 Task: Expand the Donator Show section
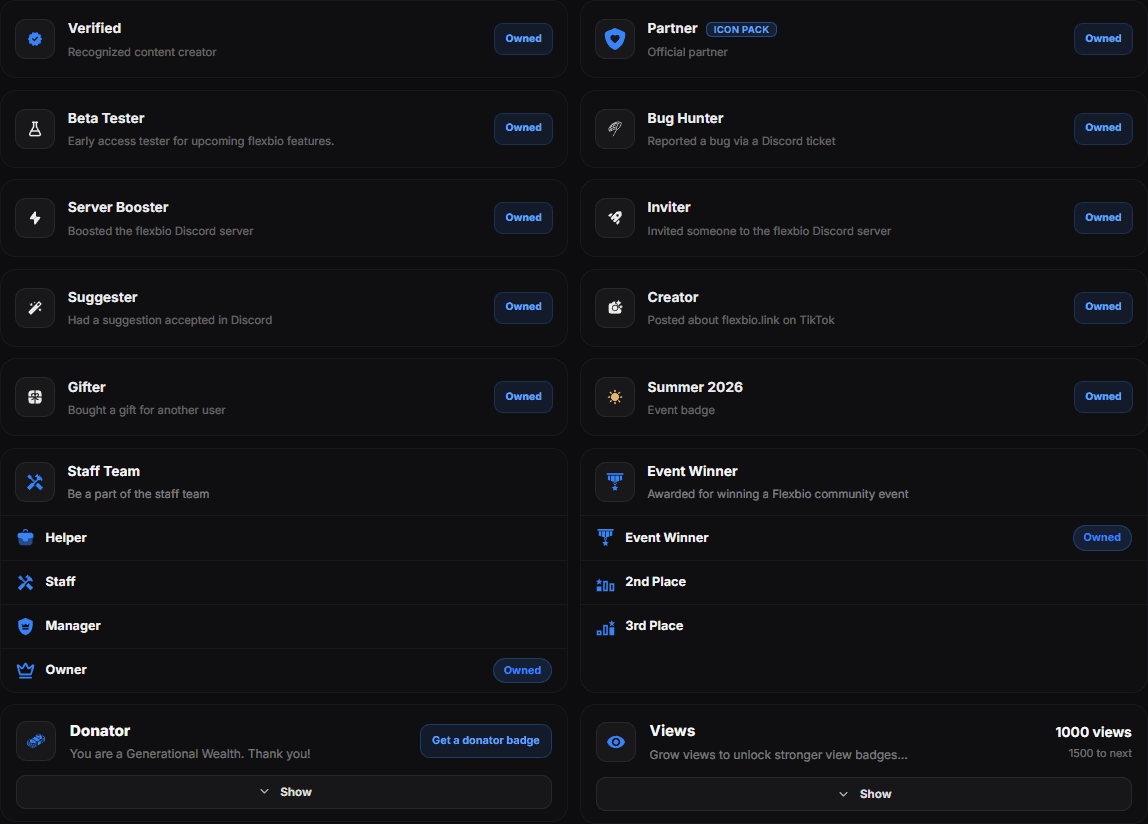tap(284, 792)
